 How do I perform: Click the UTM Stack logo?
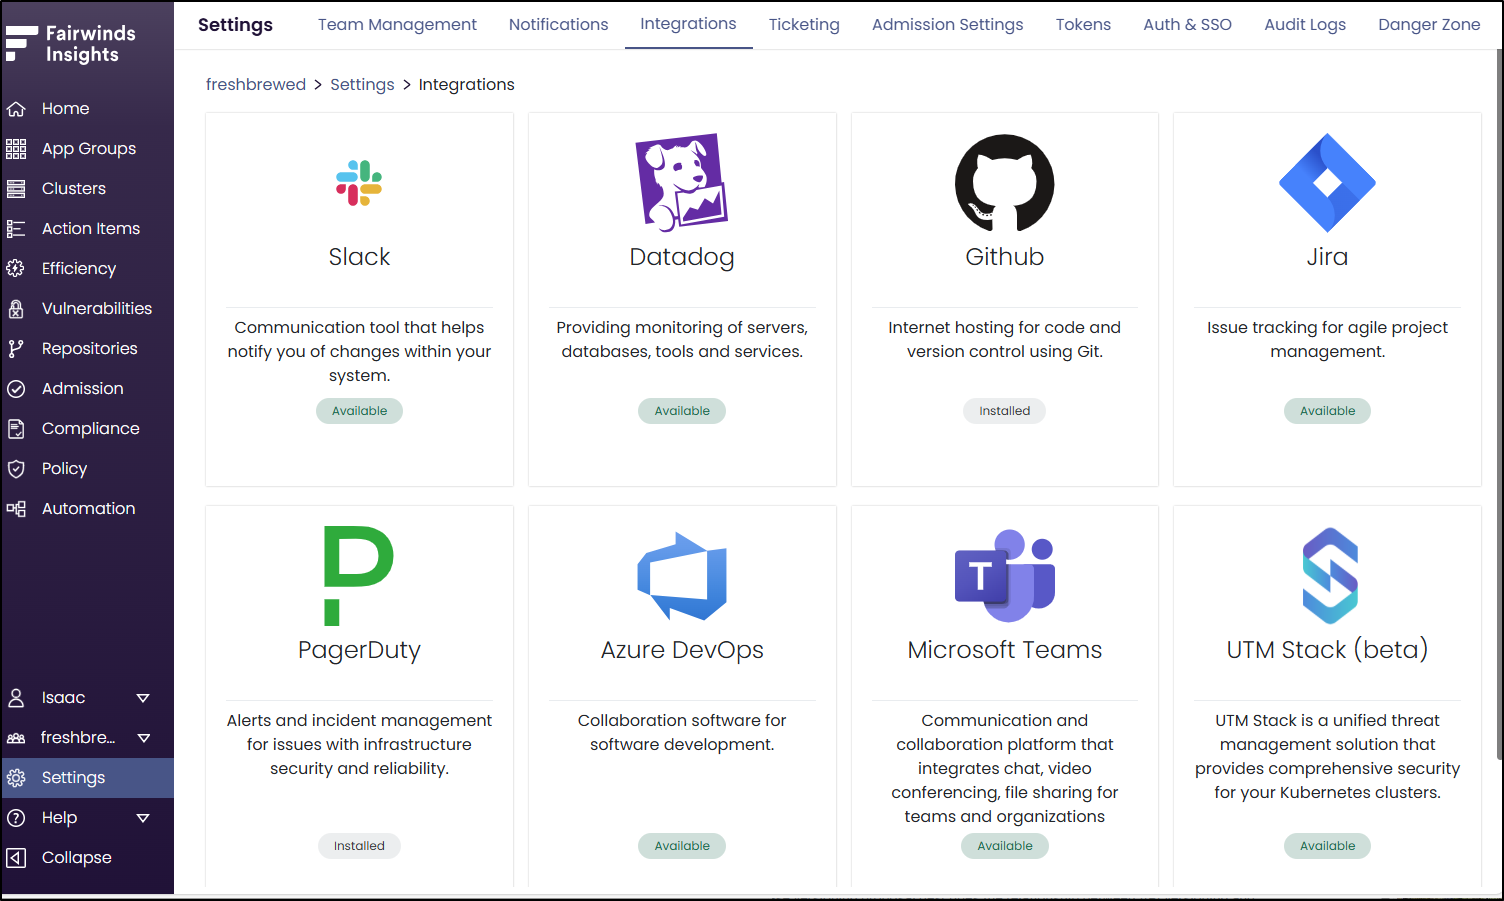[1330, 576]
